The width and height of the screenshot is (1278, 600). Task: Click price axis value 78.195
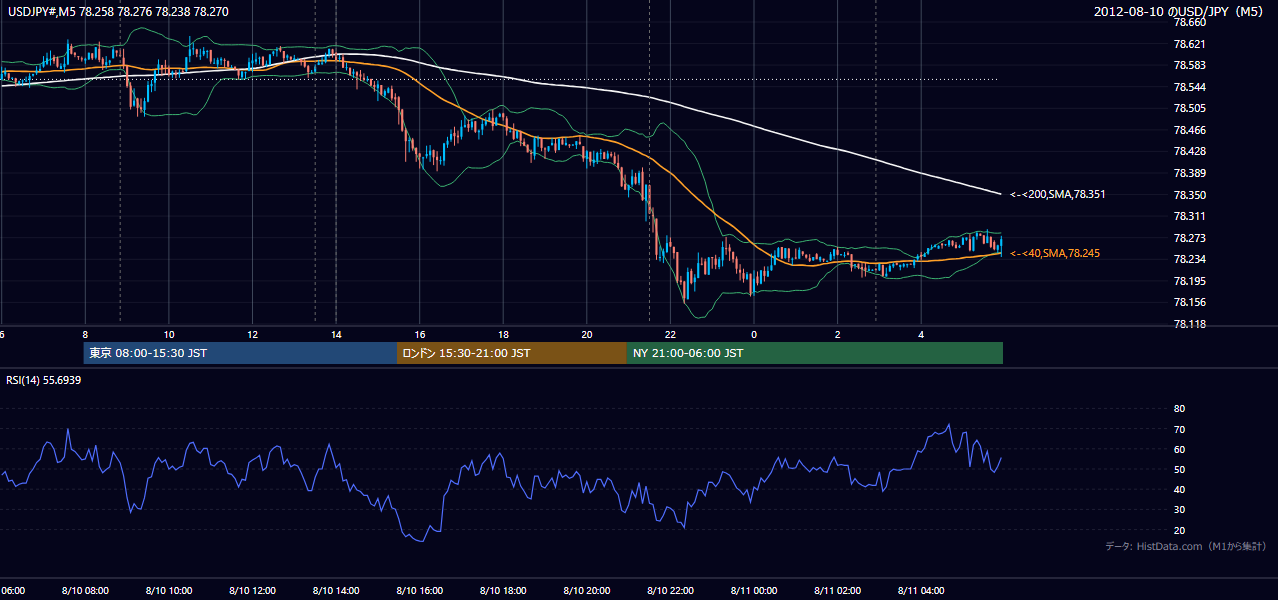[x=1189, y=281]
